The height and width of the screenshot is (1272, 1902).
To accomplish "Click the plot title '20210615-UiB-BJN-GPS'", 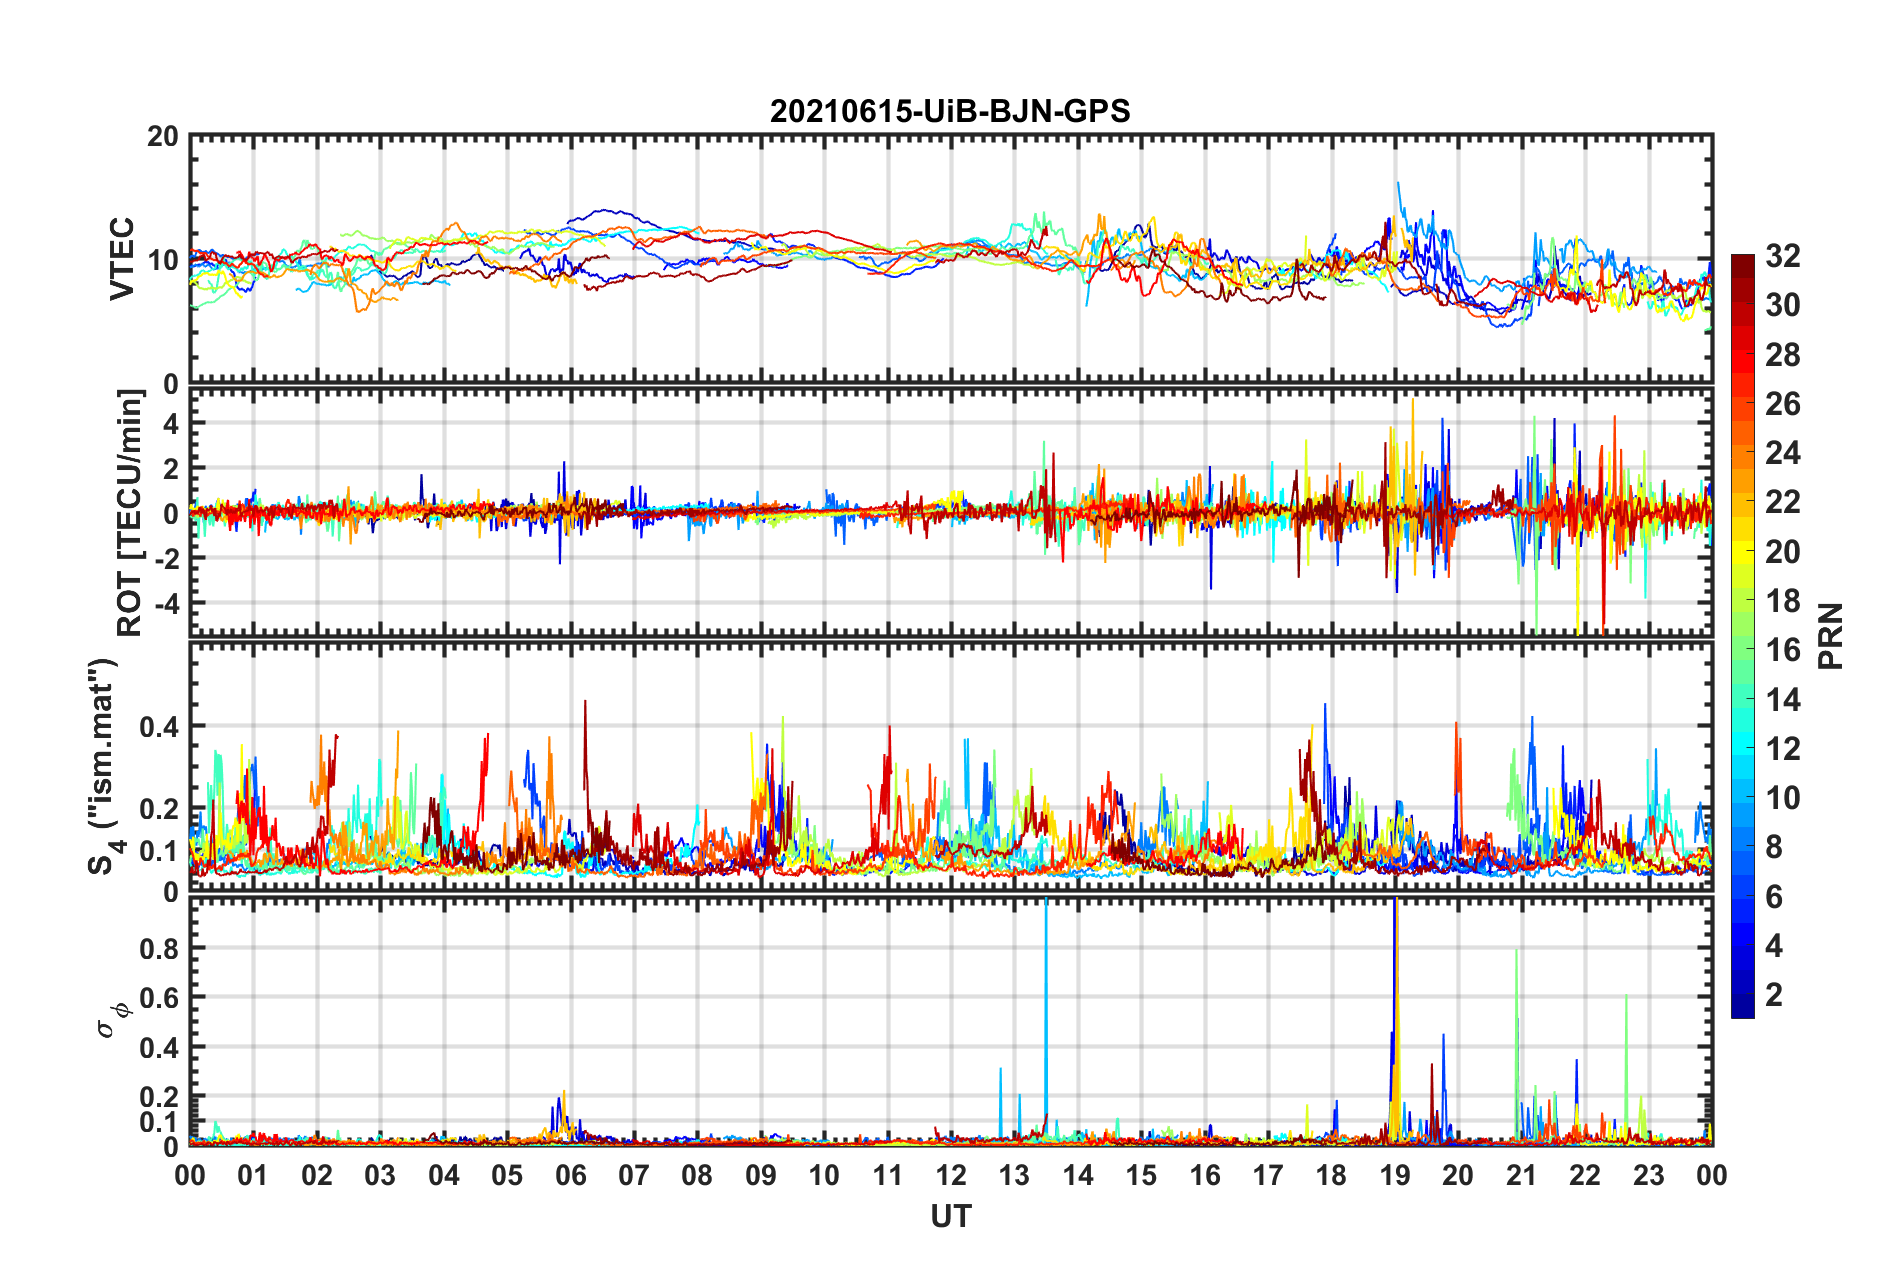I will (x=950, y=111).
